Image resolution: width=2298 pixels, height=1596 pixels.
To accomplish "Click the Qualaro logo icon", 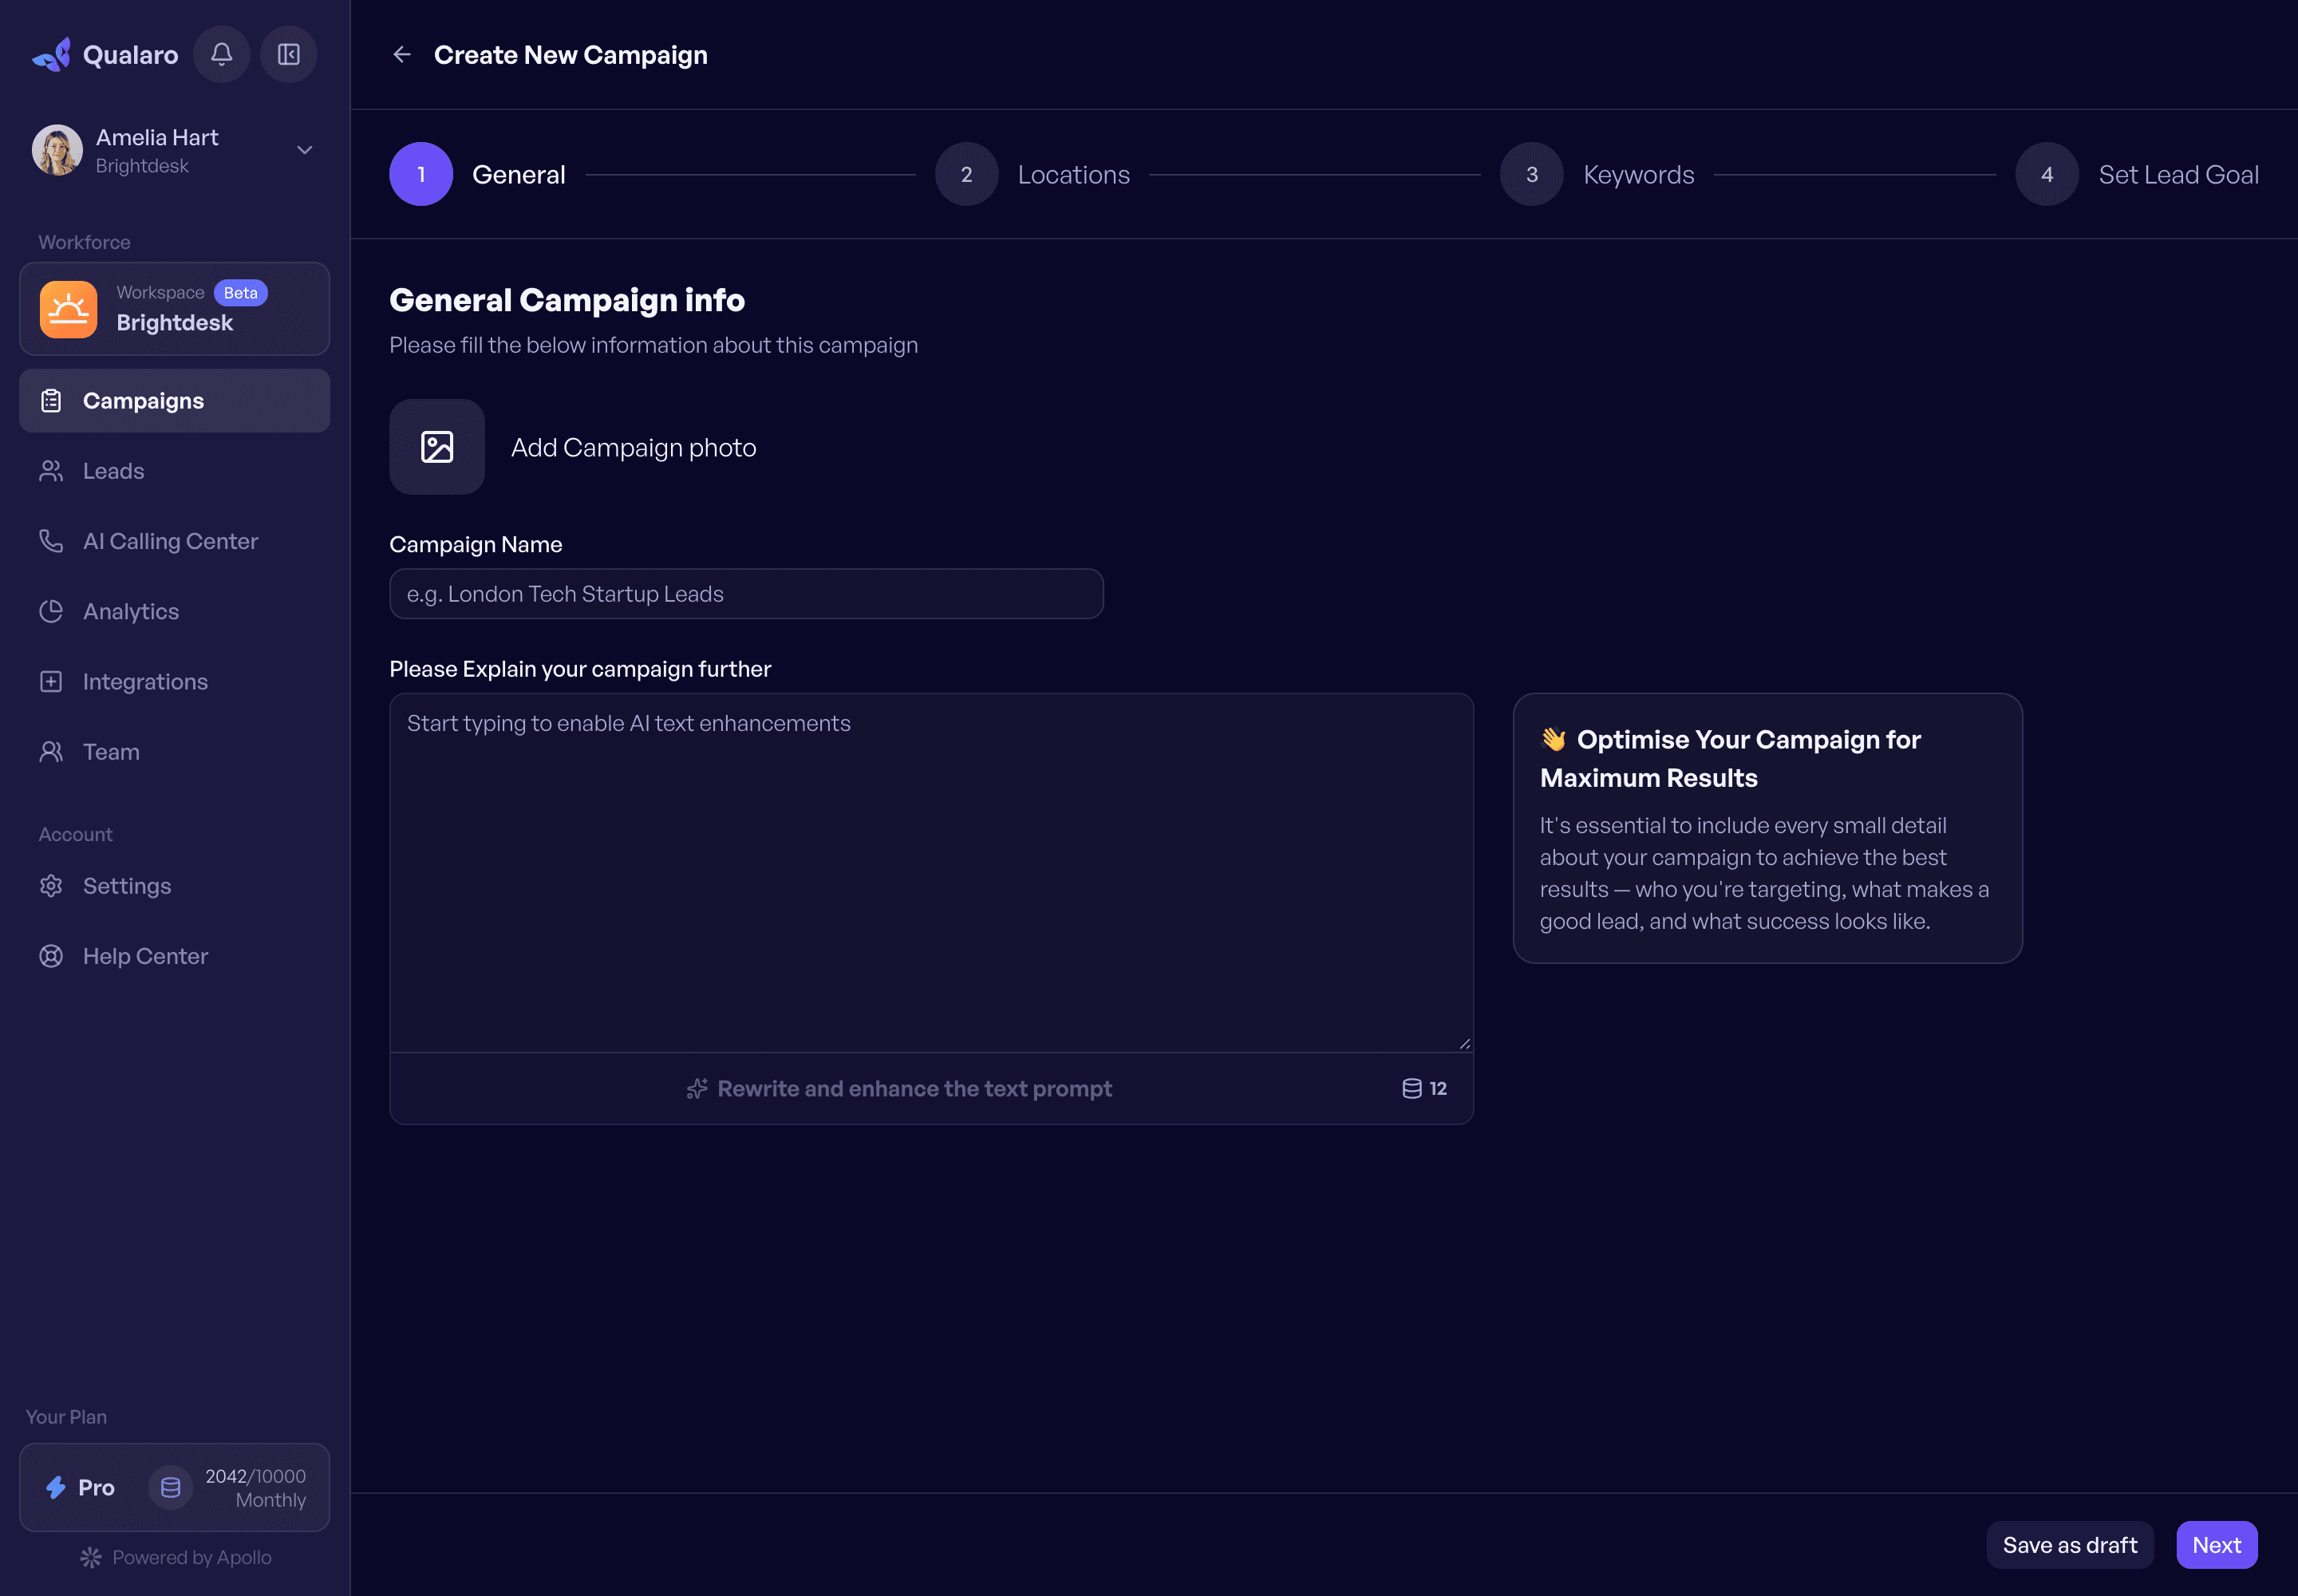I will pos(51,54).
